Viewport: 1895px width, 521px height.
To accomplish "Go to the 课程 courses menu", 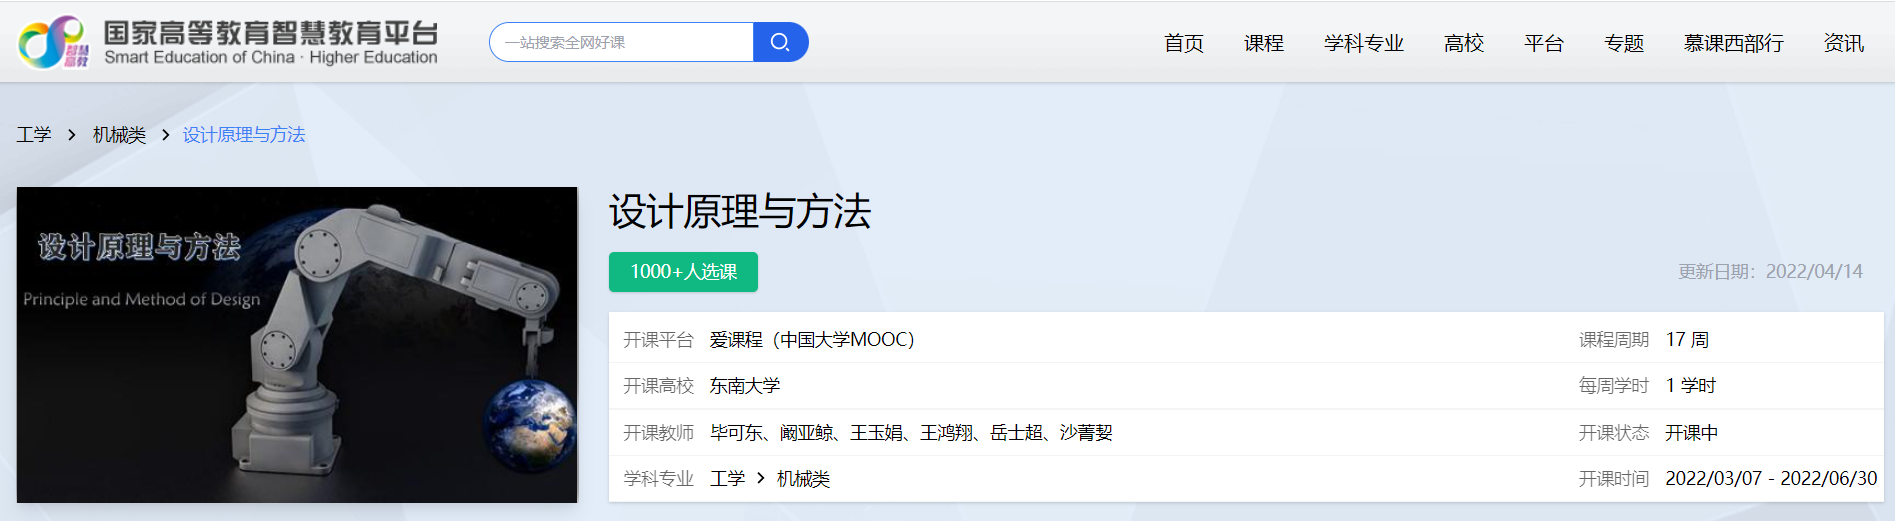I will tap(1263, 43).
